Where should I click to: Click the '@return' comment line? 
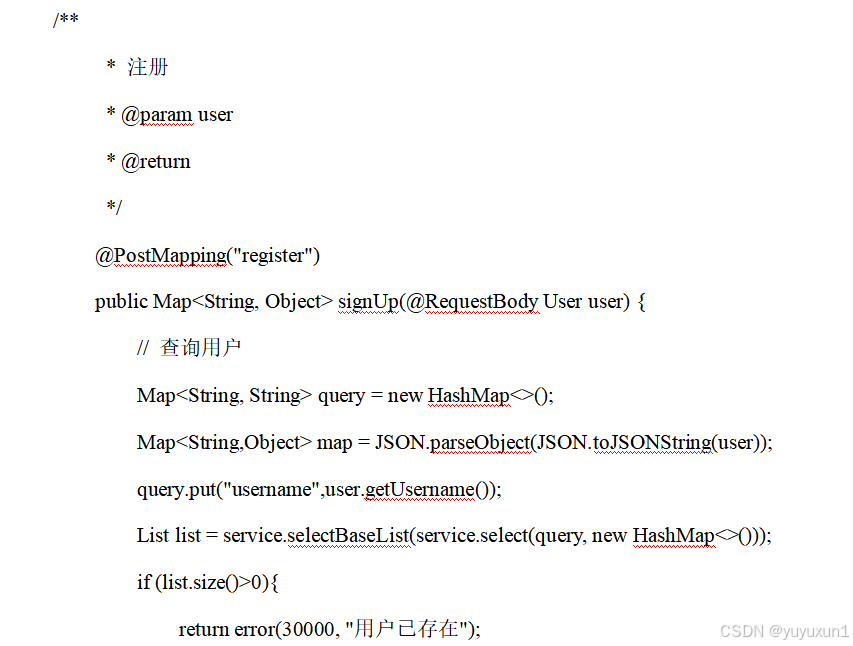(149, 161)
